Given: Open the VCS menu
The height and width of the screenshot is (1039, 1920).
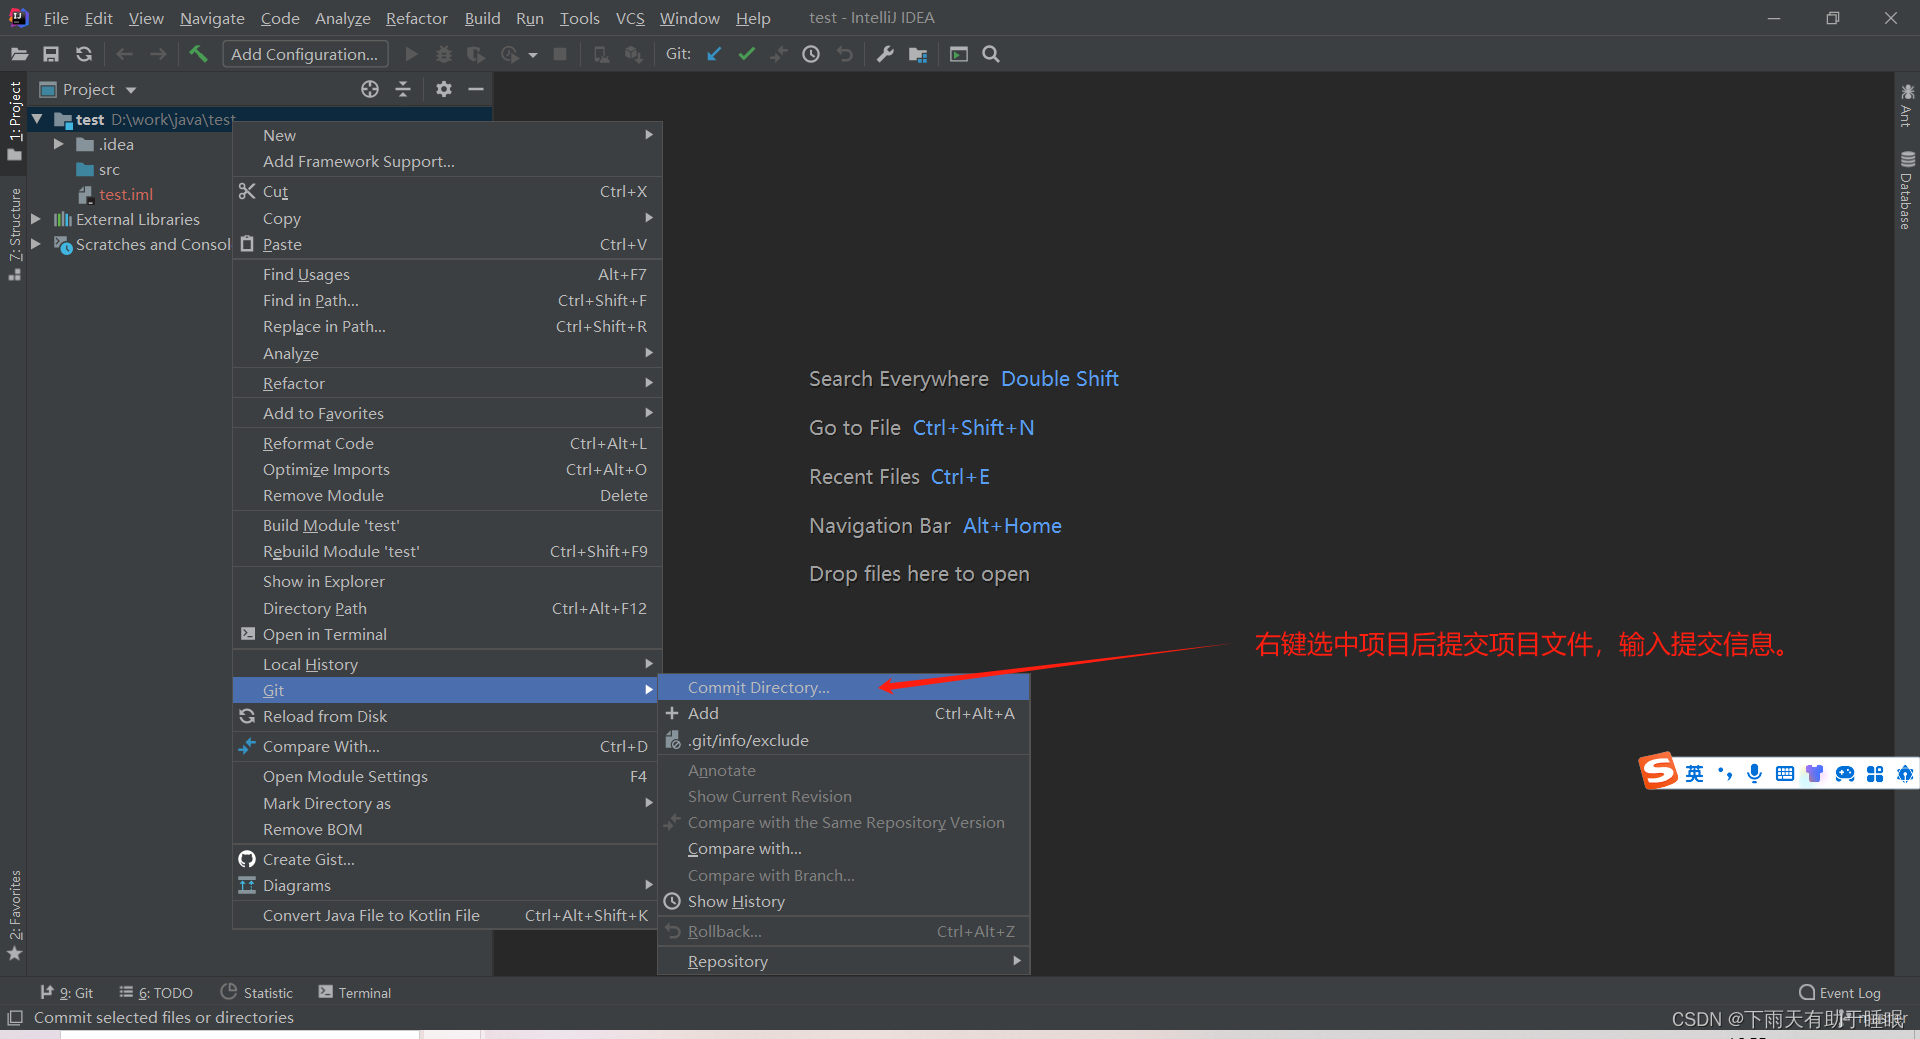Looking at the screenshot, I should click(630, 18).
